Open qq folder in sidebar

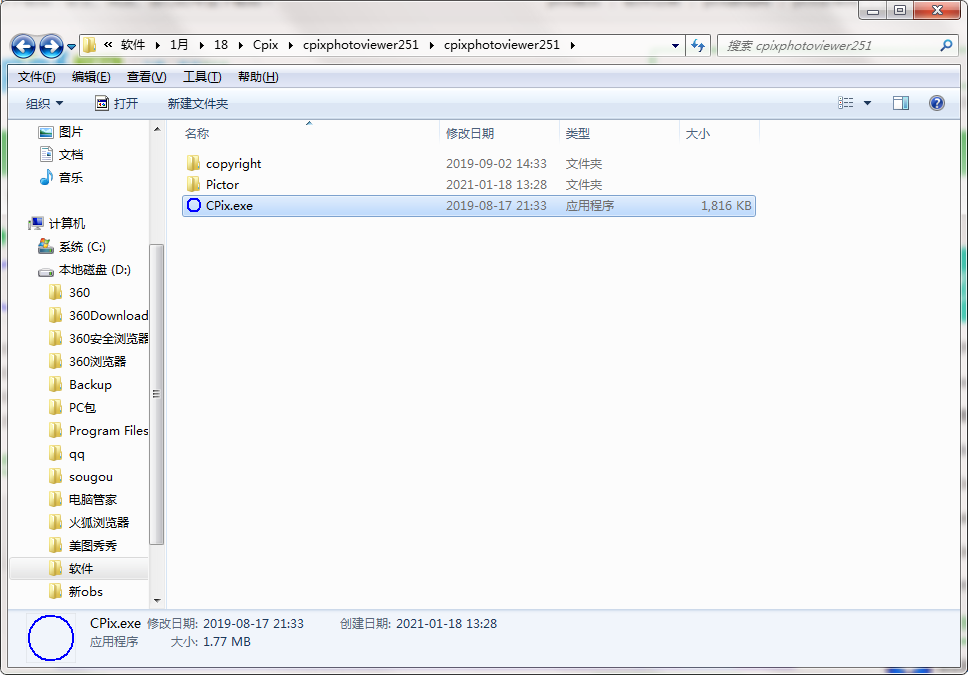[67, 454]
